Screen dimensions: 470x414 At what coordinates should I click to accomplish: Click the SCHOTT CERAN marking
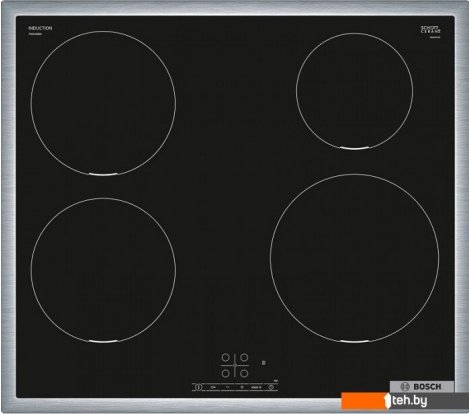[431, 29]
